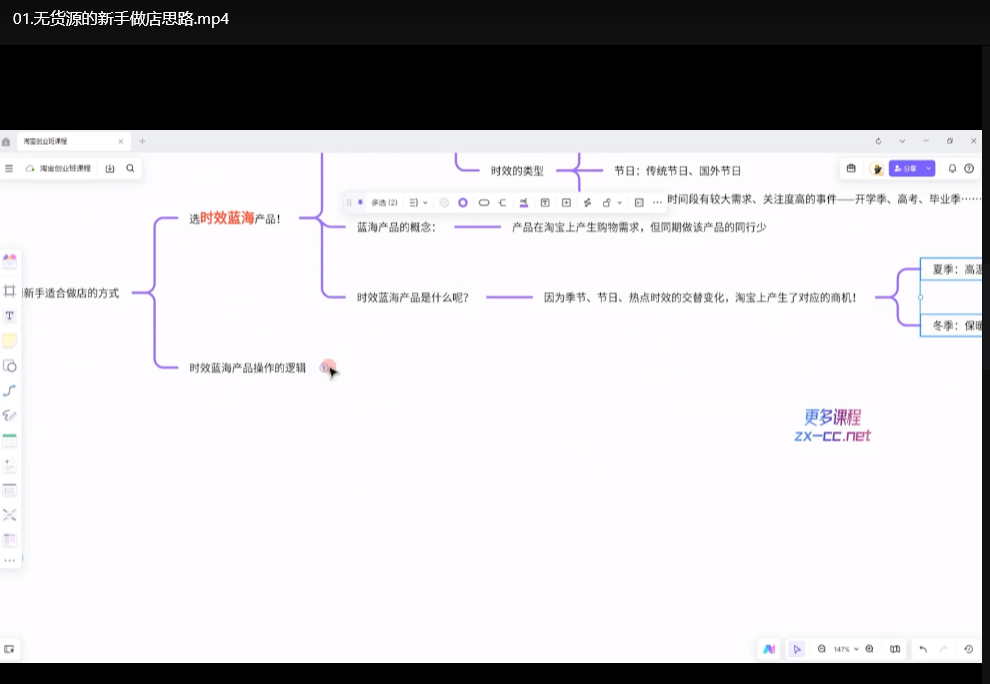Select the mind map tool
Image resolution: width=990 pixels, height=684 pixels.
[x=9, y=515]
